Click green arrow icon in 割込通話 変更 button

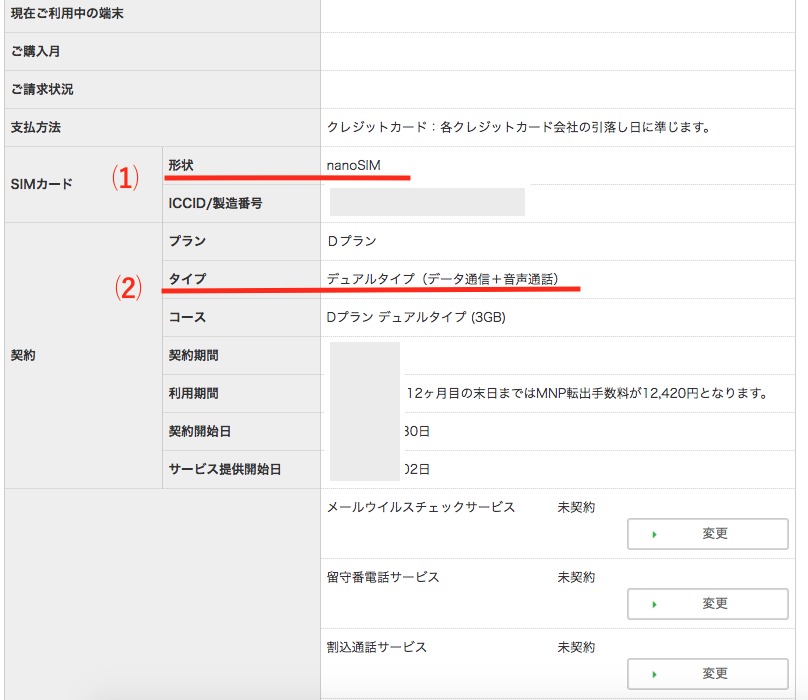tap(654, 674)
